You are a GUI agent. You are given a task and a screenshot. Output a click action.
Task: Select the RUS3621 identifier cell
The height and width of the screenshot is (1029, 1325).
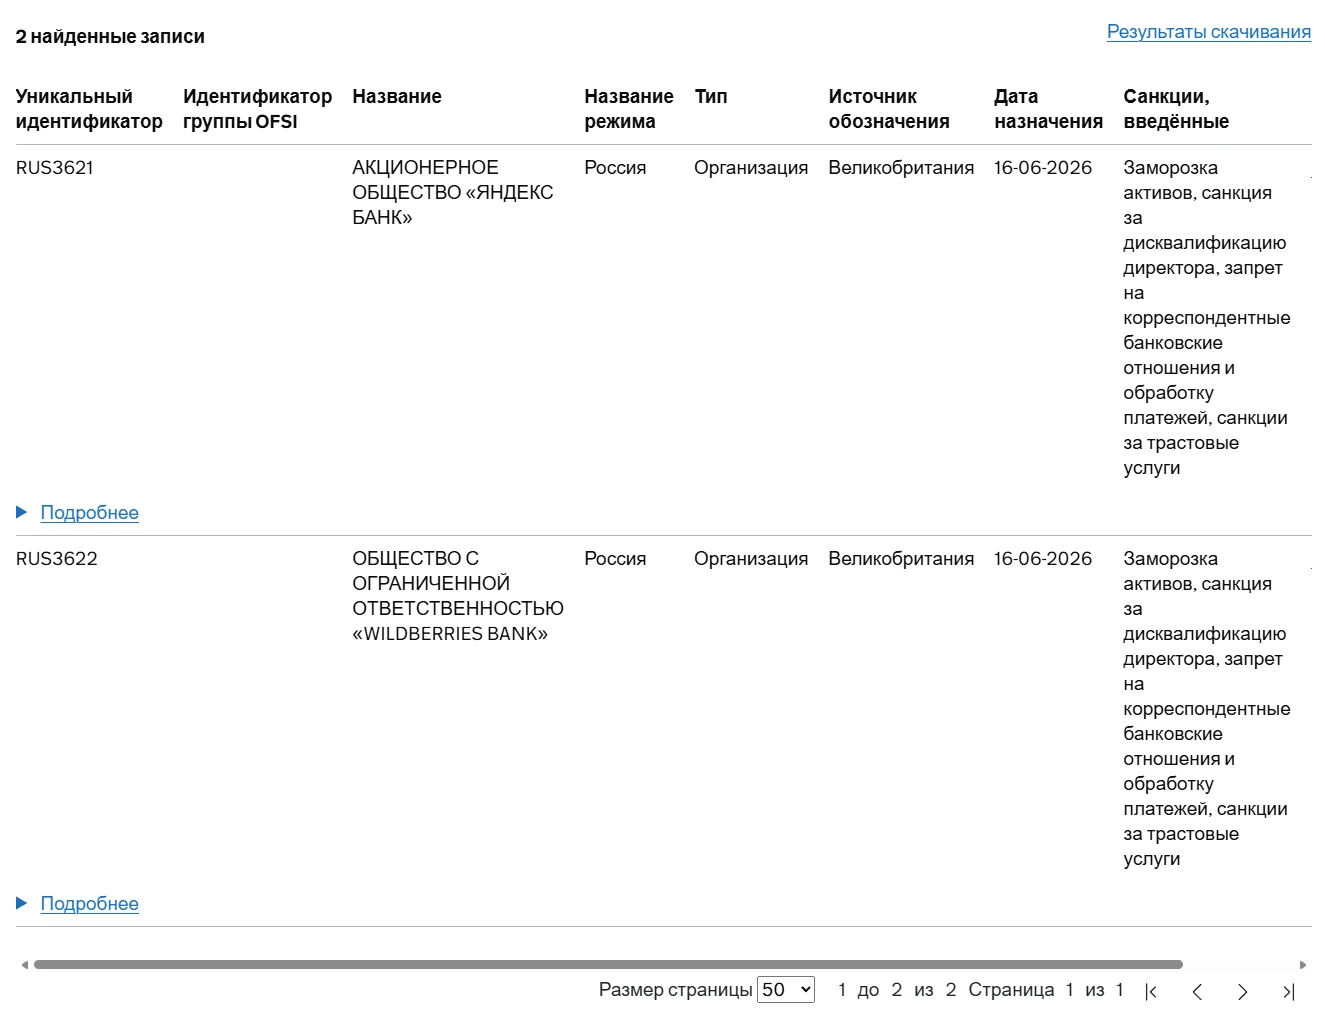tap(55, 168)
